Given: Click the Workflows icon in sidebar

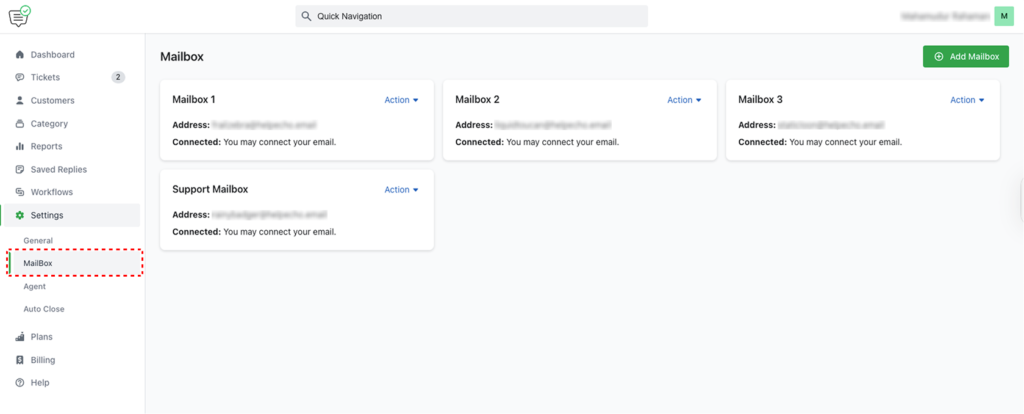Looking at the screenshot, I should coord(20,192).
